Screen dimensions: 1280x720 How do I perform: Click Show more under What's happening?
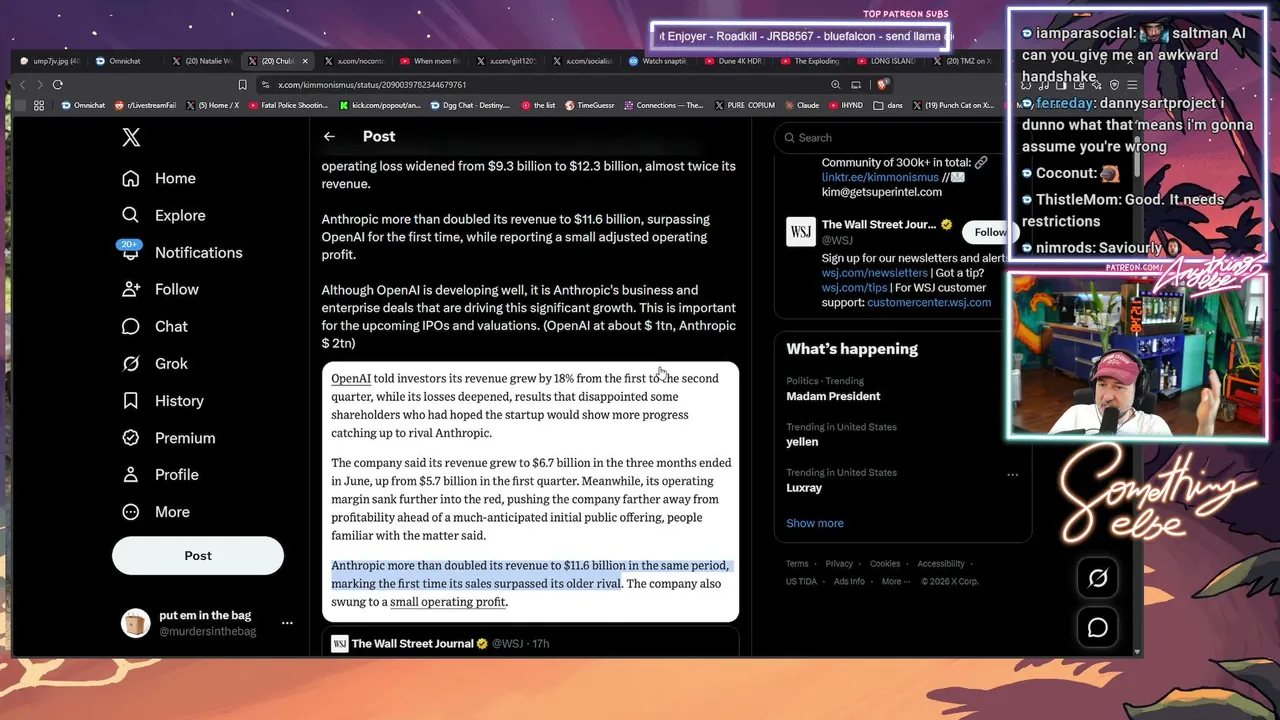[815, 523]
